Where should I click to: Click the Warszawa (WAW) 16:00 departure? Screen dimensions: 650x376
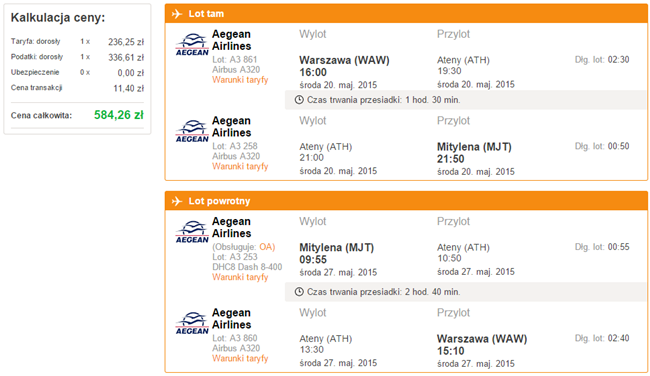point(344,66)
